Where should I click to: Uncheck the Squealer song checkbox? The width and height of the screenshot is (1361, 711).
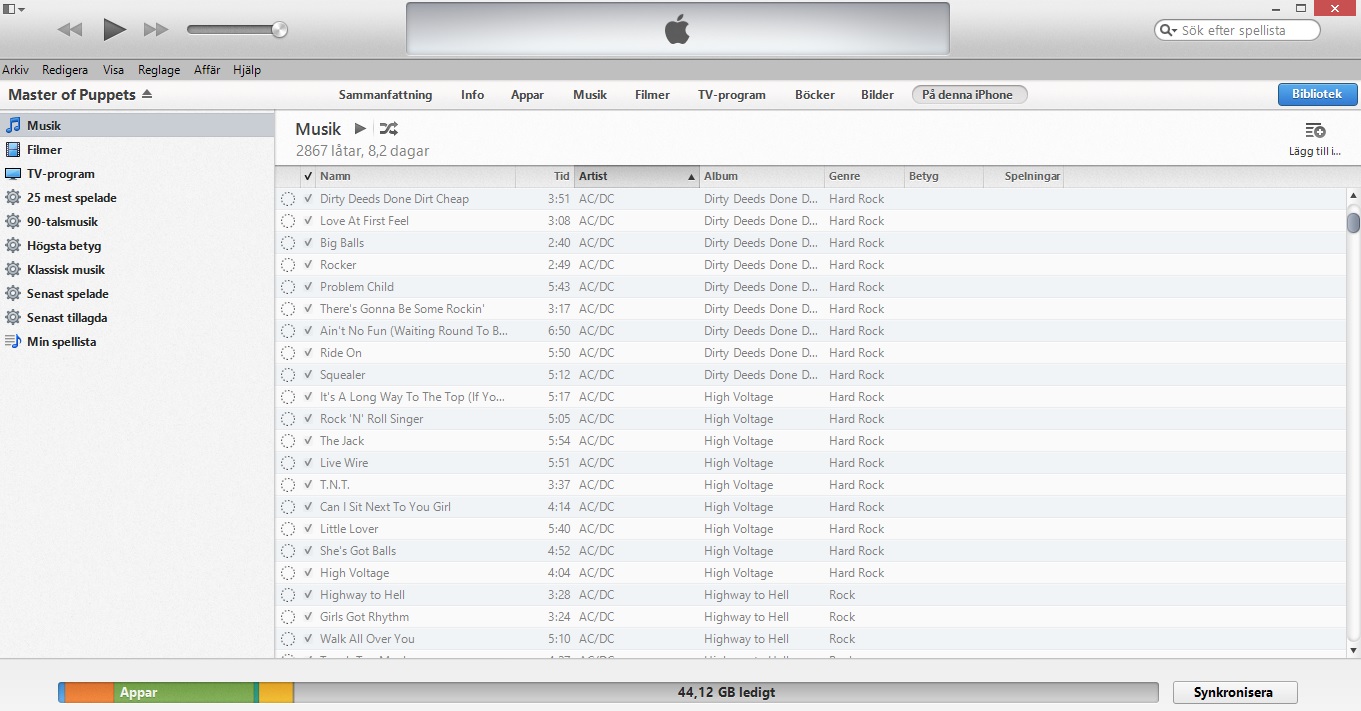[x=308, y=375]
